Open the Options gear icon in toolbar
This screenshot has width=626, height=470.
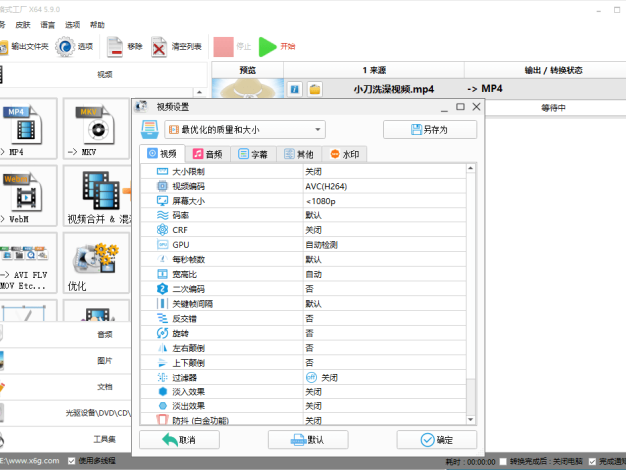(65, 47)
